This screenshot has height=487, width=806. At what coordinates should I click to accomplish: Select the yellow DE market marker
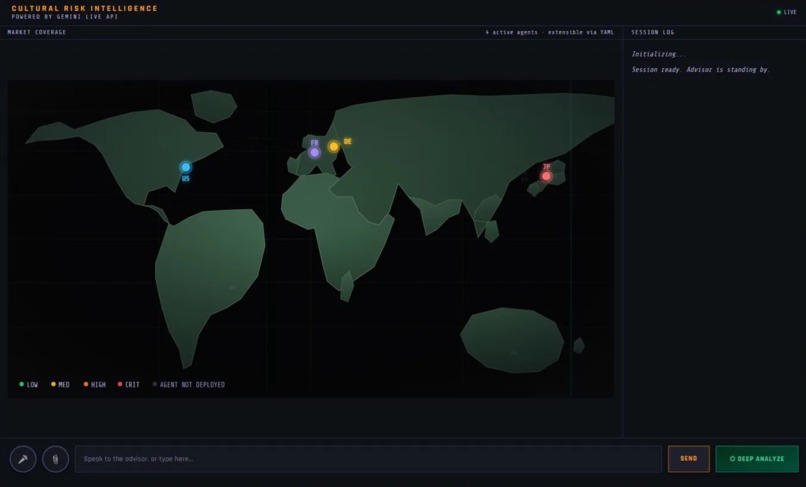[334, 147]
